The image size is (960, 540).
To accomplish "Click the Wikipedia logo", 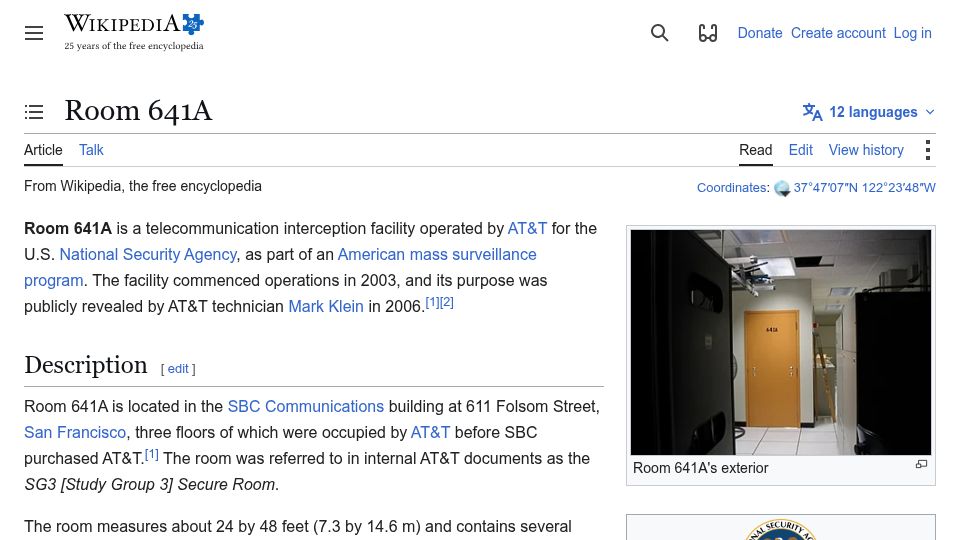I will 134,32.
